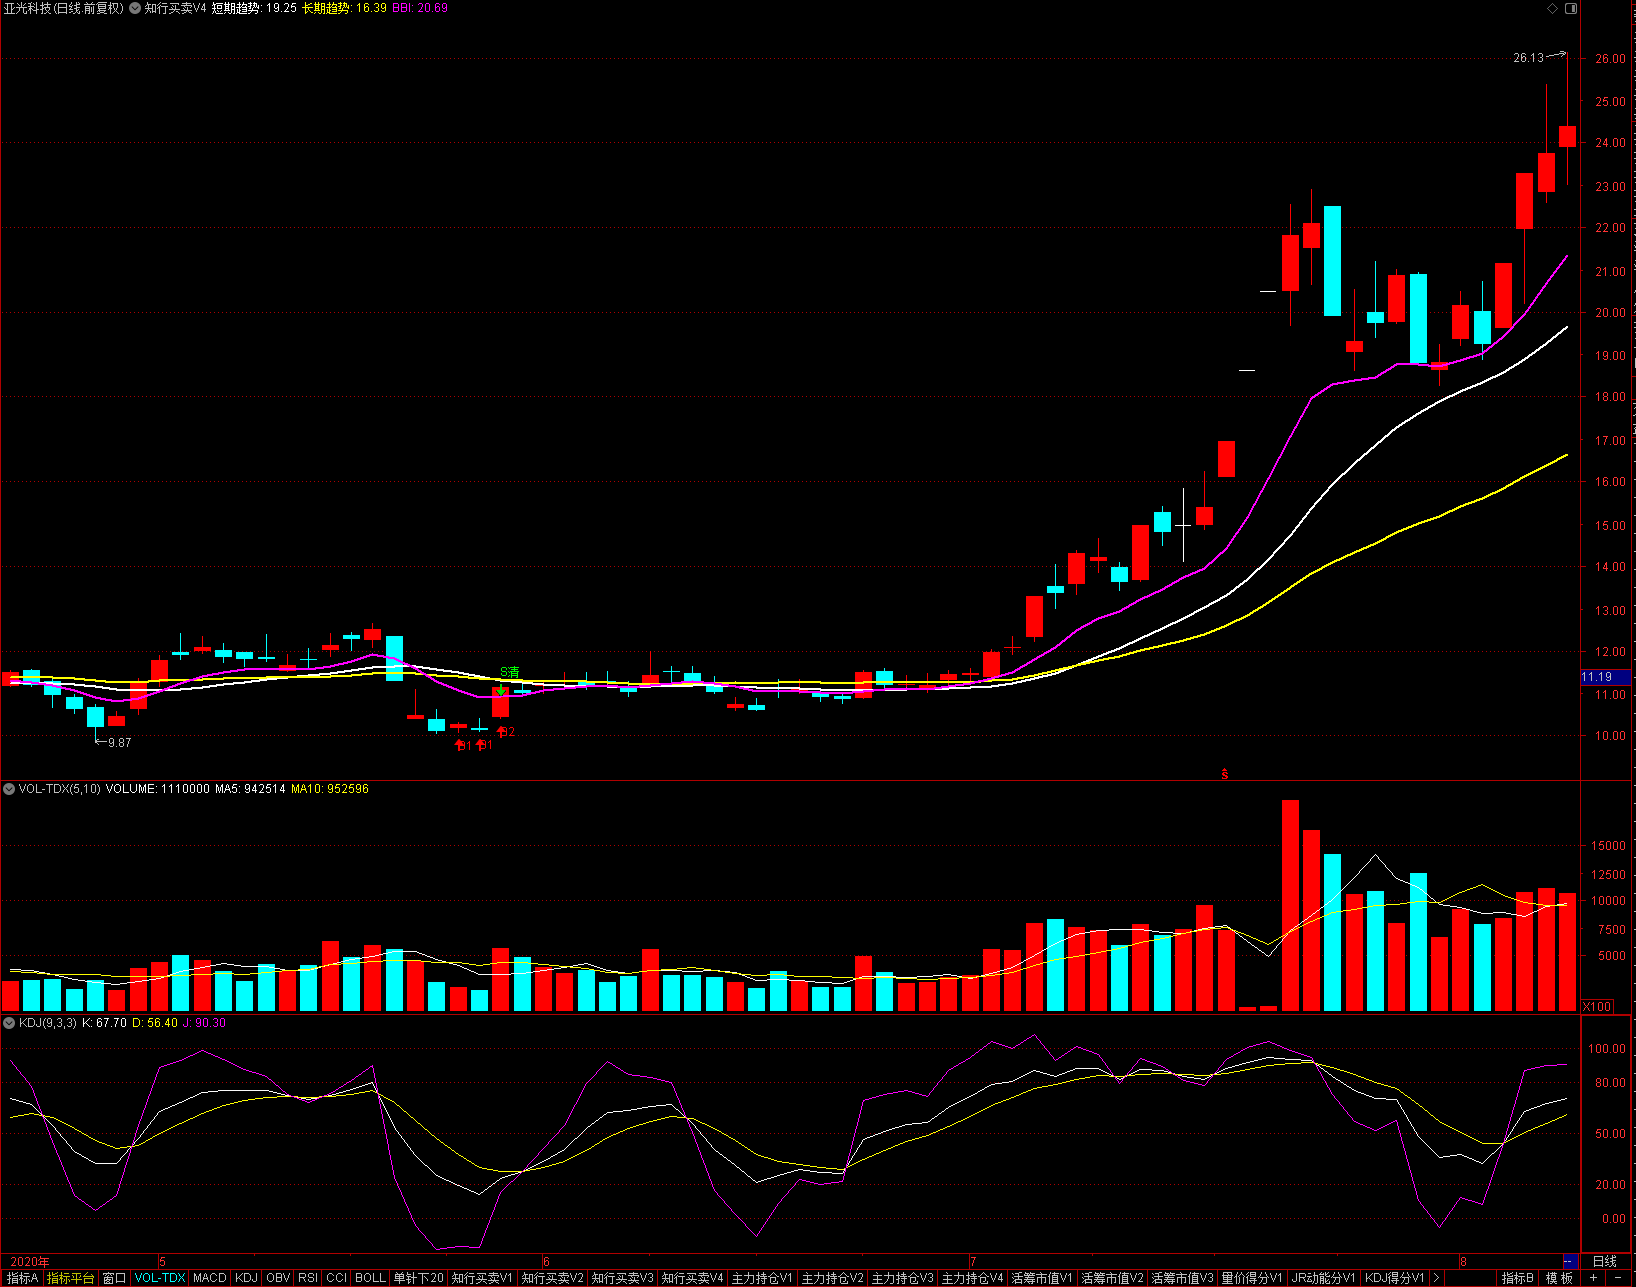Open the VOL-TDX panel dropdown arrow
Image resolution: width=1636 pixels, height=1287 pixels.
[9, 789]
